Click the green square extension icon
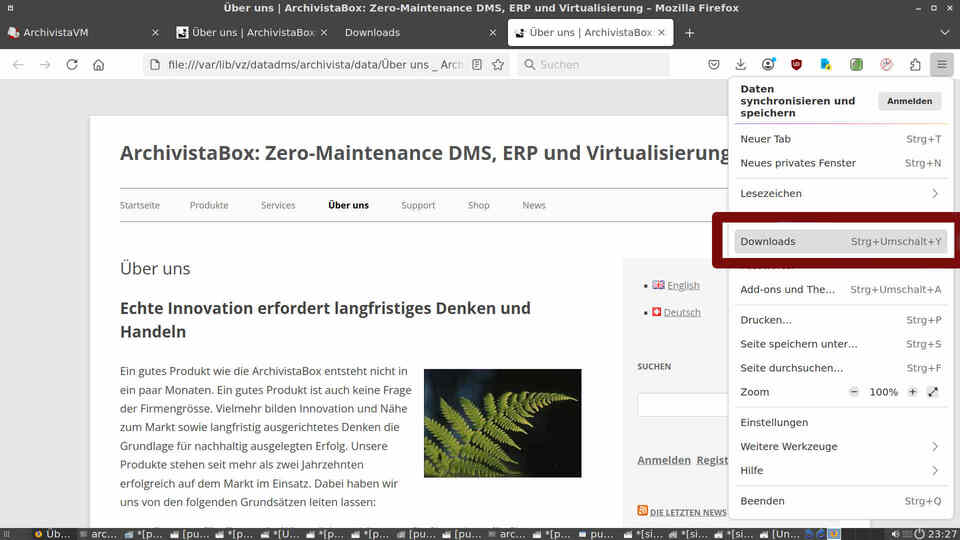 coord(856,64)
